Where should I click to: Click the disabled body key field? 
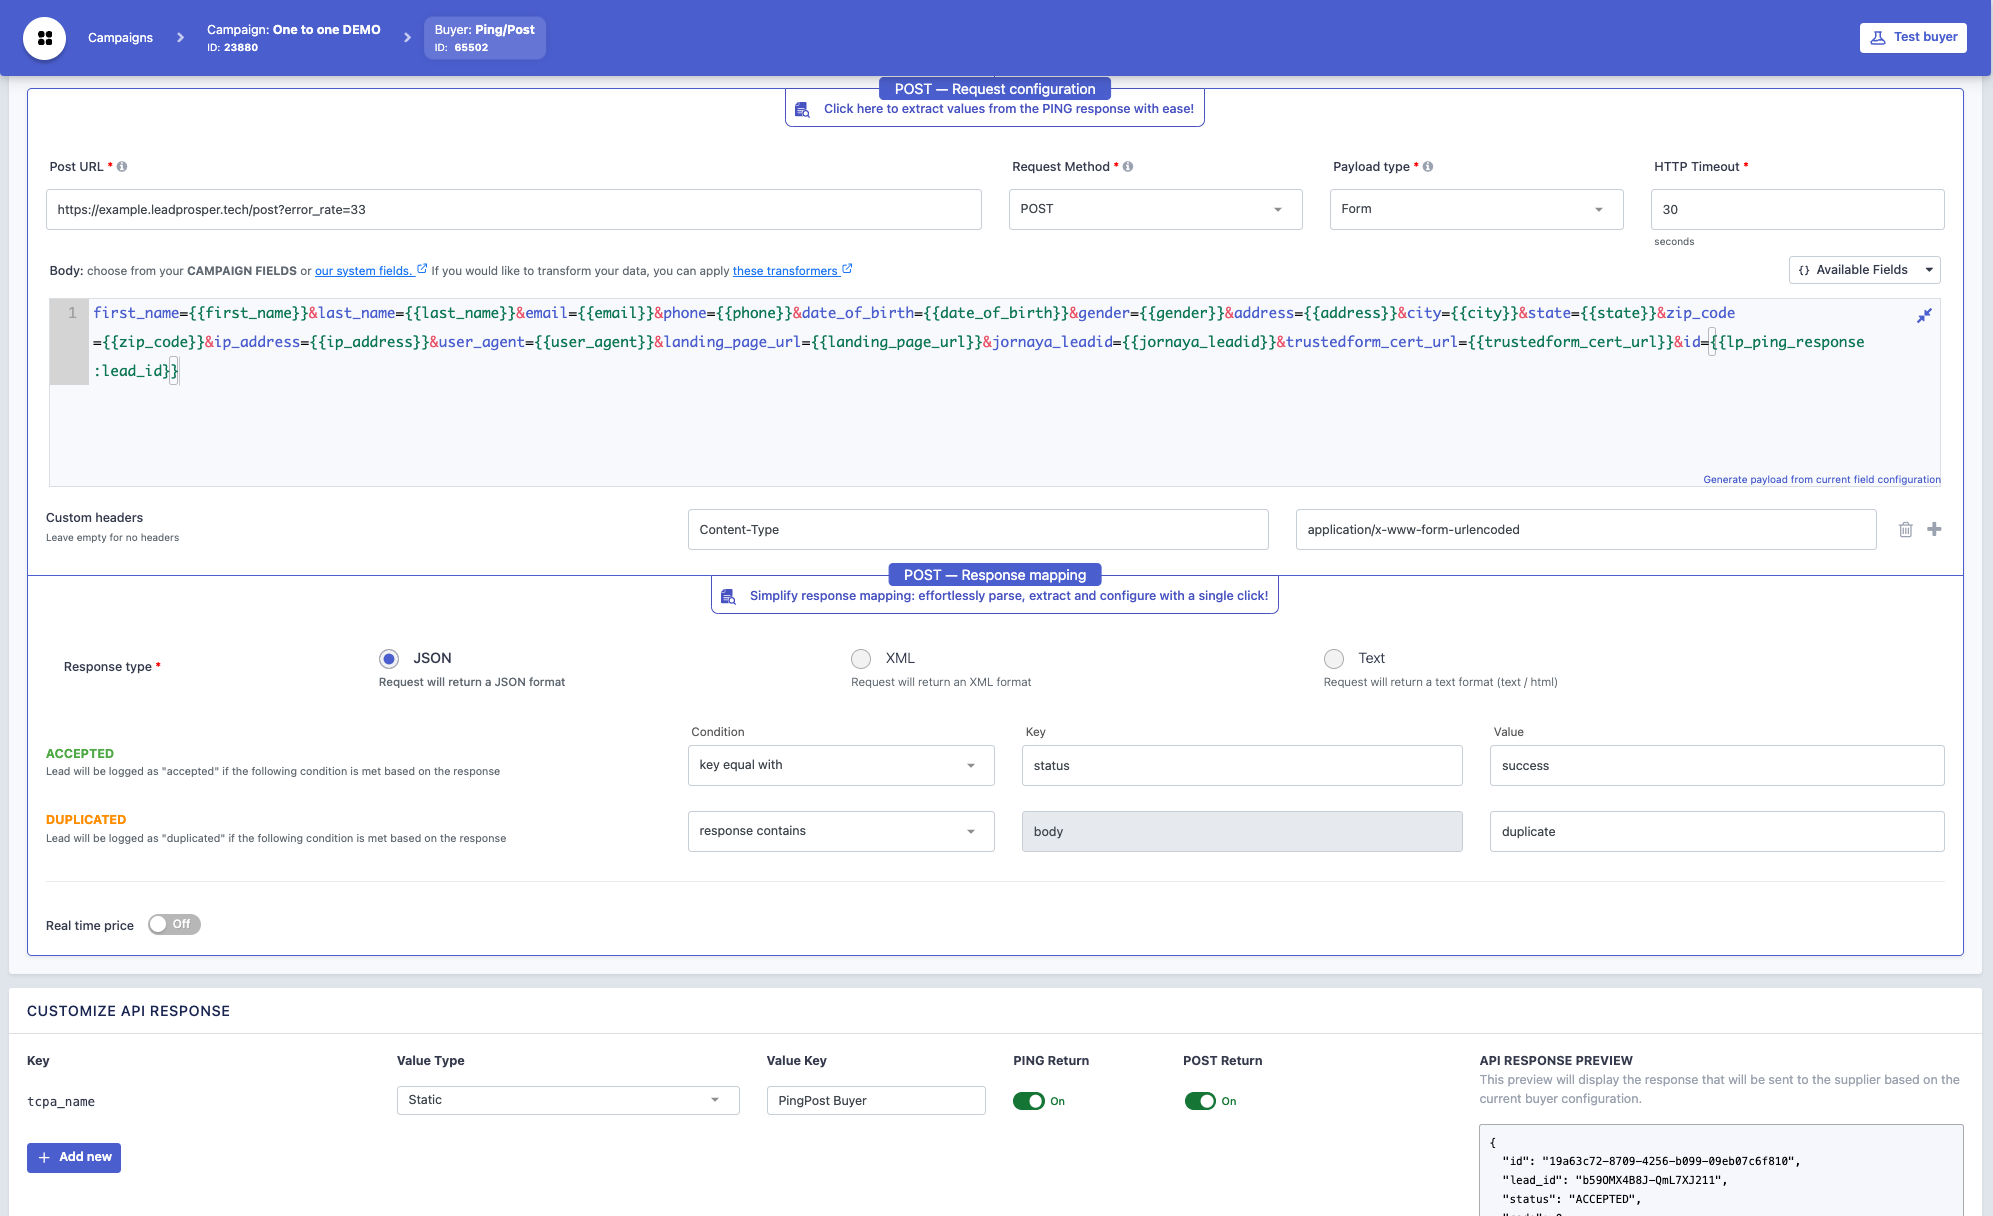[1242, 832]
